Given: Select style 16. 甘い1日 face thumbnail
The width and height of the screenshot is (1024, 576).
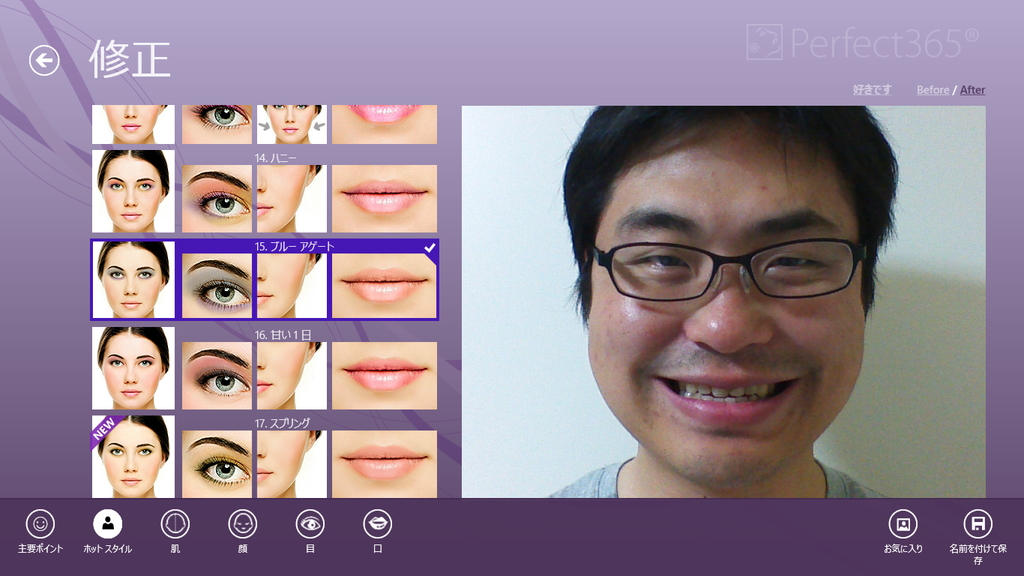Looking at the screenshot, I should point(133,368).
